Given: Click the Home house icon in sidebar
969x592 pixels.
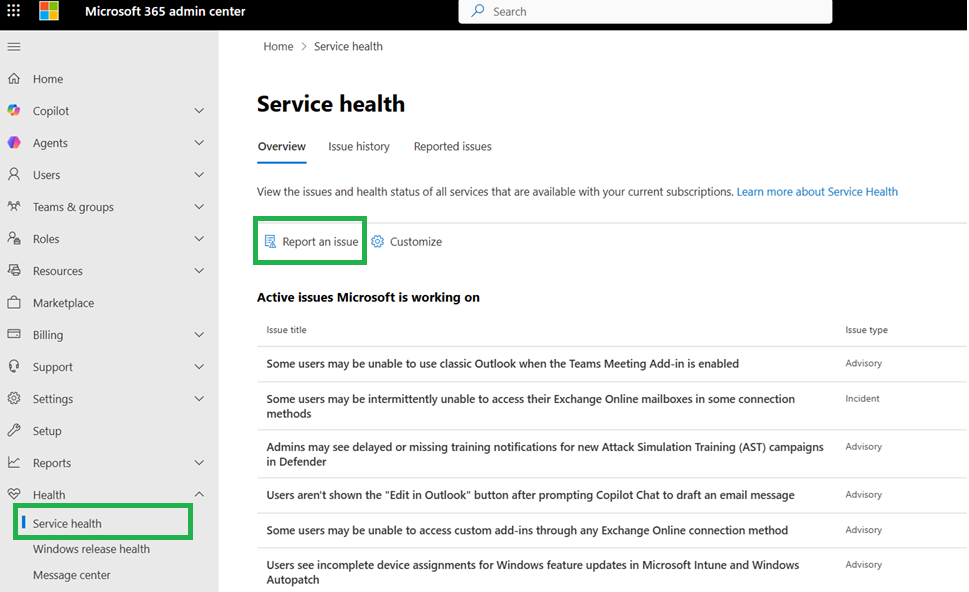Looking at the screenshot, I should coord(14,78).
